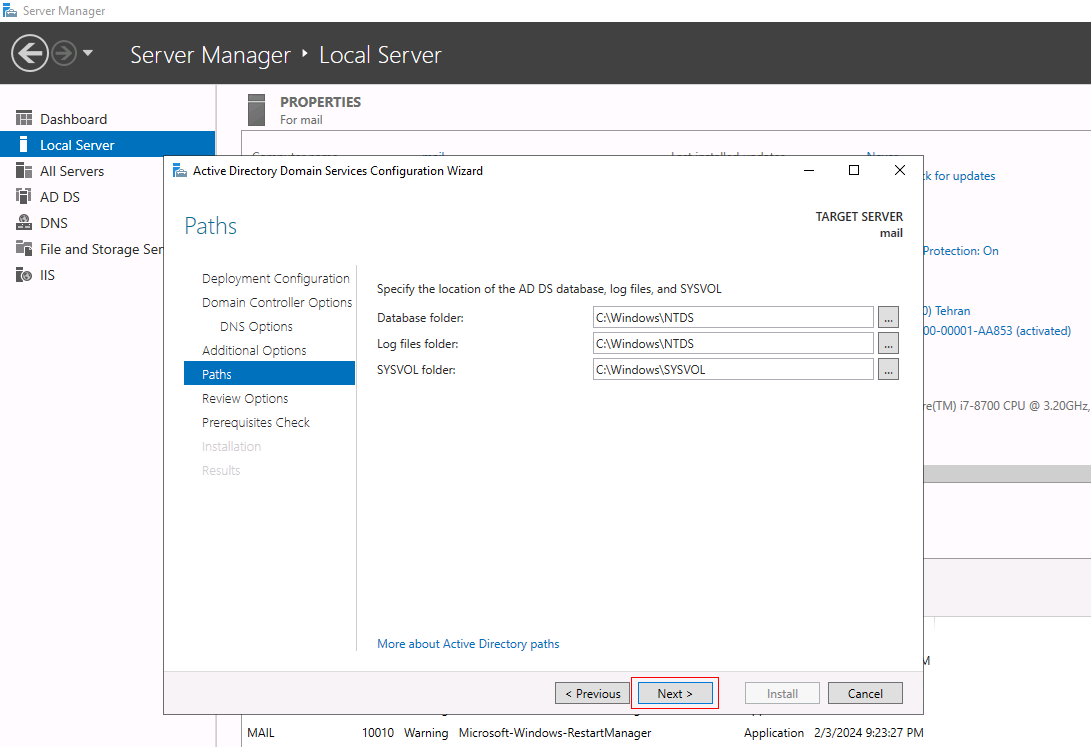Image resolution: width=1091 pixels, height=747 pixels.
Task: Click the Server Manager breadcrumb text
Action: click(x=210, y=55)
